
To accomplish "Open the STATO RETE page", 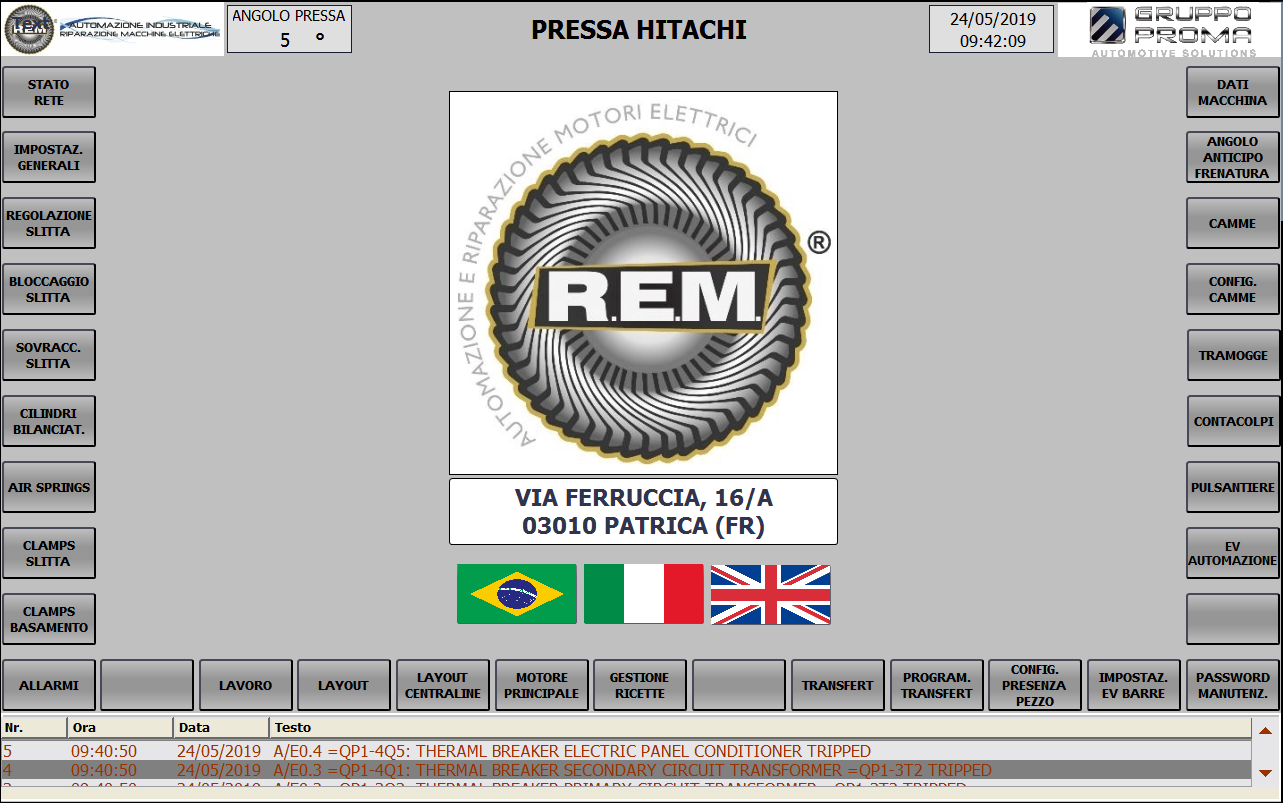I will tap(49, 93).
